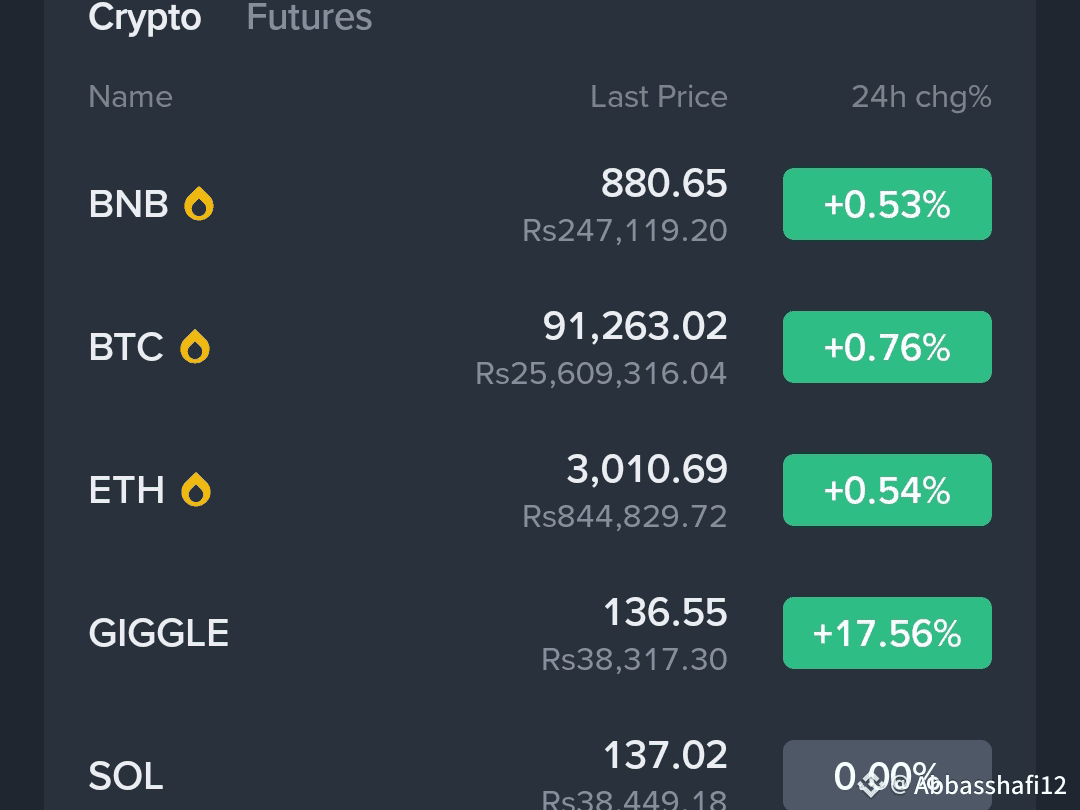1080x810 pixels.
Task: Select the Crypto tab
Action: 145,17
